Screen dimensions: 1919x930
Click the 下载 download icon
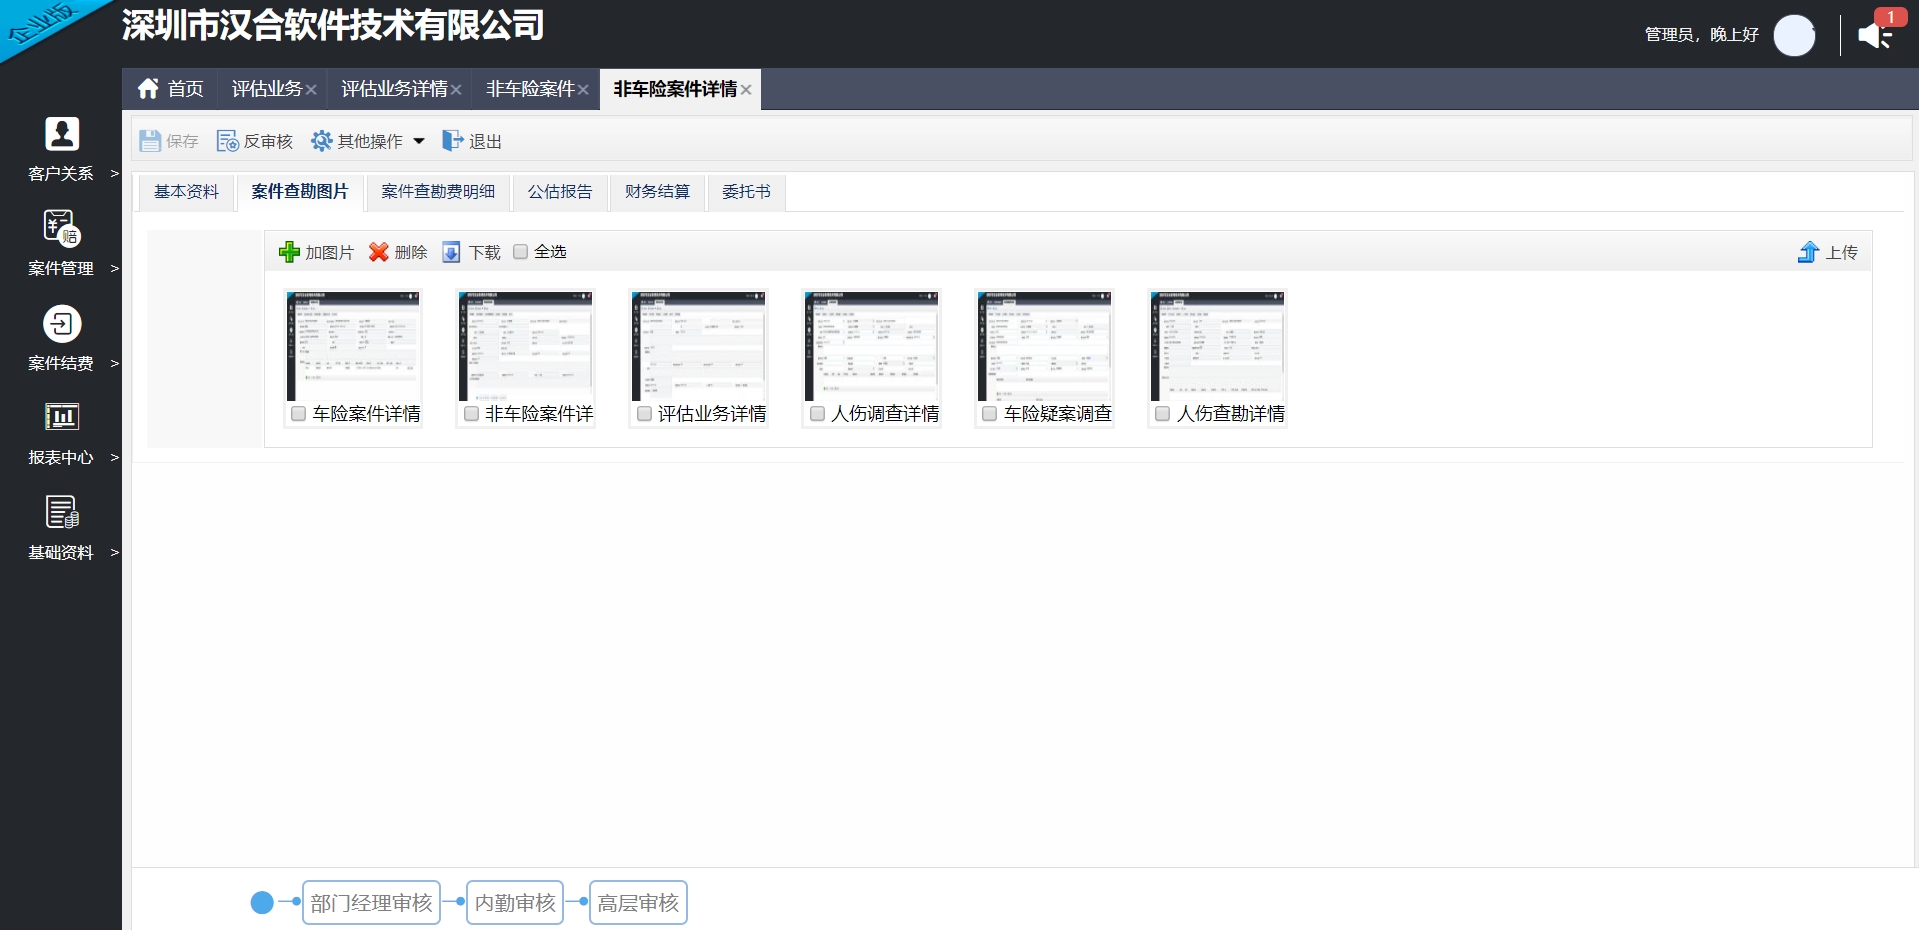(452, 252)
